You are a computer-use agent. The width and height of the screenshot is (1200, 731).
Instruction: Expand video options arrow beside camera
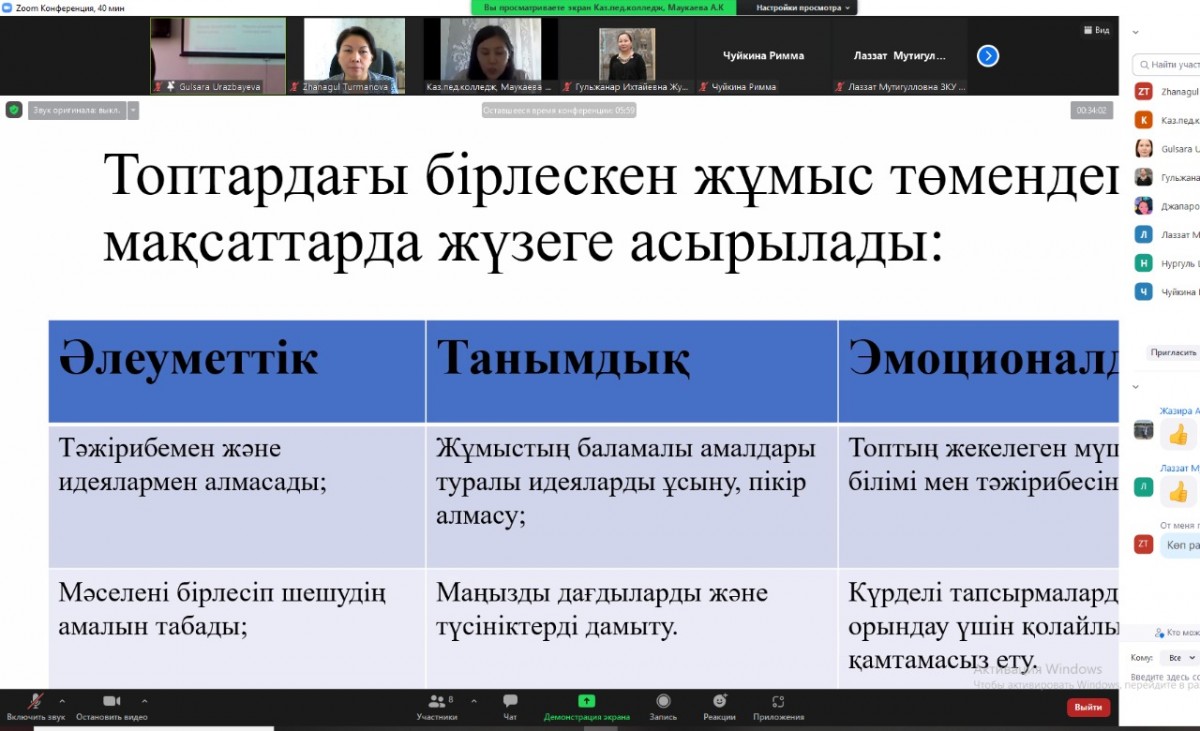click(144, 701)
